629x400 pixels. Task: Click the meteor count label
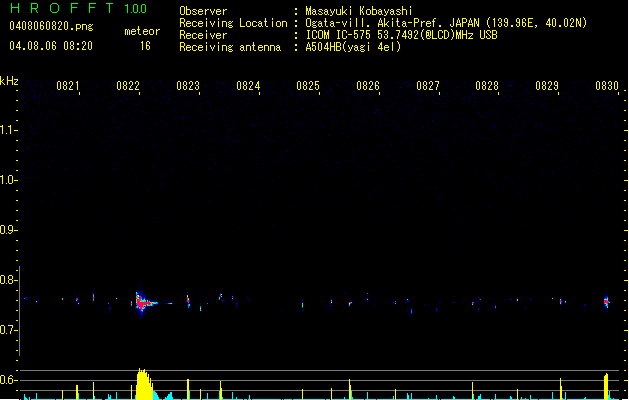[x=142, y=31]
